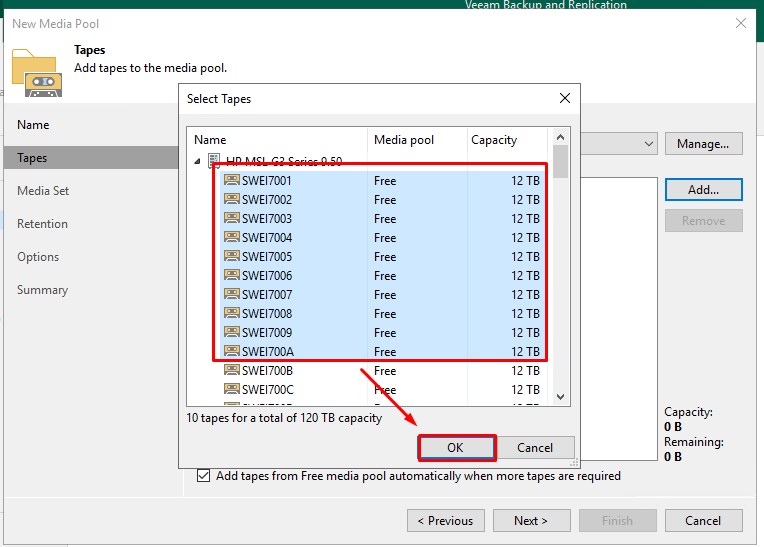Screen dimensions: 764x547
Task: Go to the Media Set step
Action: tap(43, 191)
